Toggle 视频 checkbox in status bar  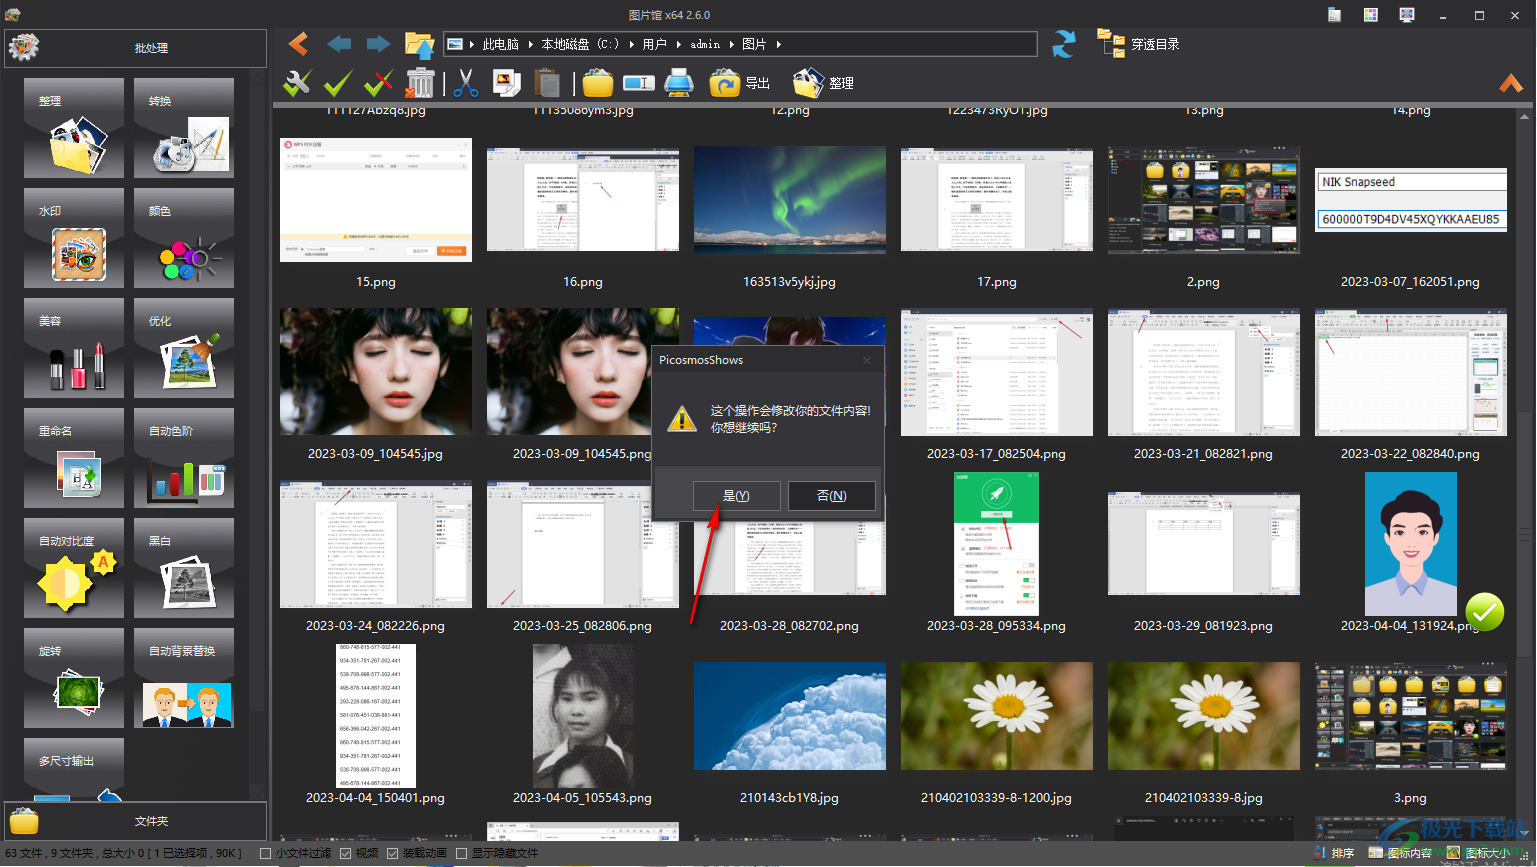346,853
